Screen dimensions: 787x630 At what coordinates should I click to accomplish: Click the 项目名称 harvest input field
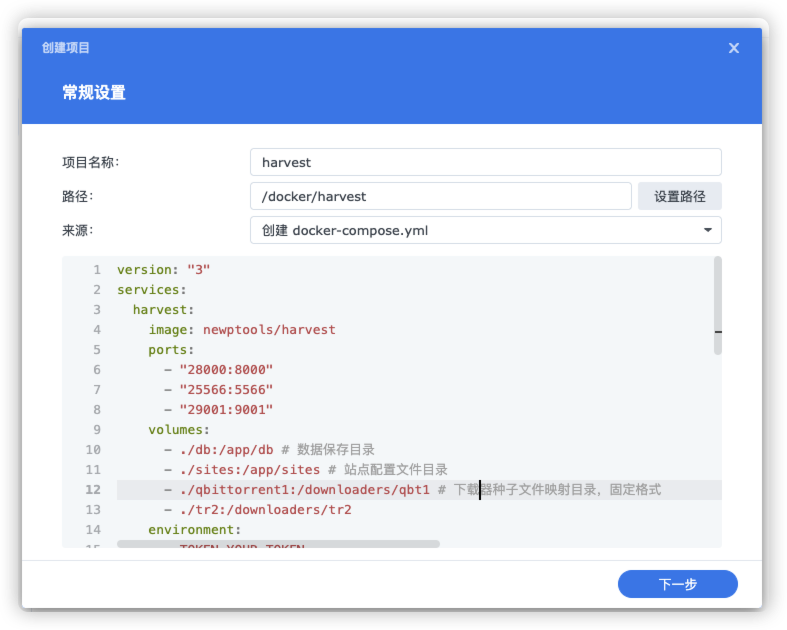pos(485,162)
